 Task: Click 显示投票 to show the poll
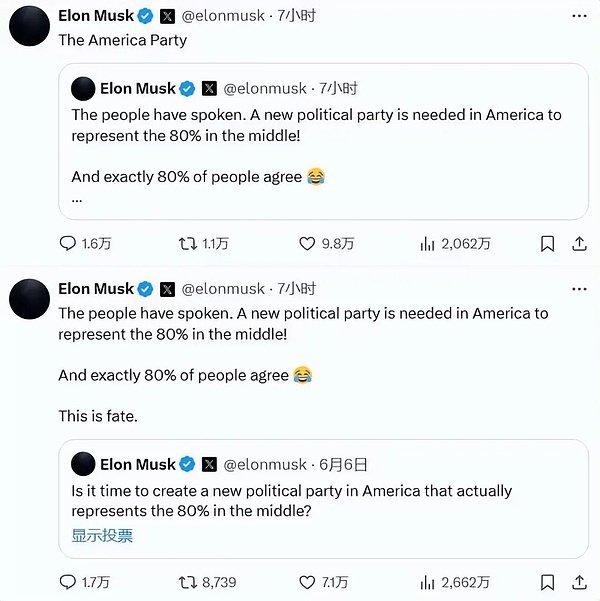101,535
